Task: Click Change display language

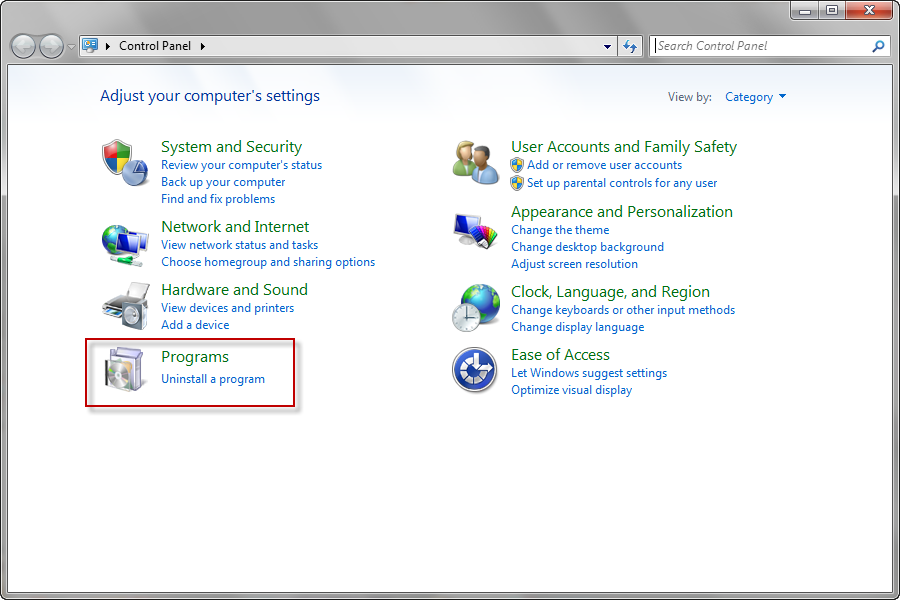Action: 577,327
